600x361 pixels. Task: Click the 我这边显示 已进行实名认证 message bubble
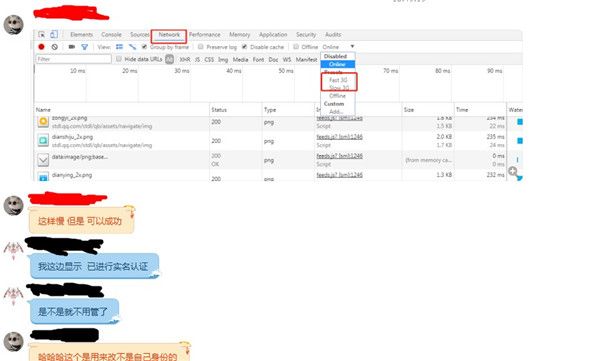[x=94, y=266]
